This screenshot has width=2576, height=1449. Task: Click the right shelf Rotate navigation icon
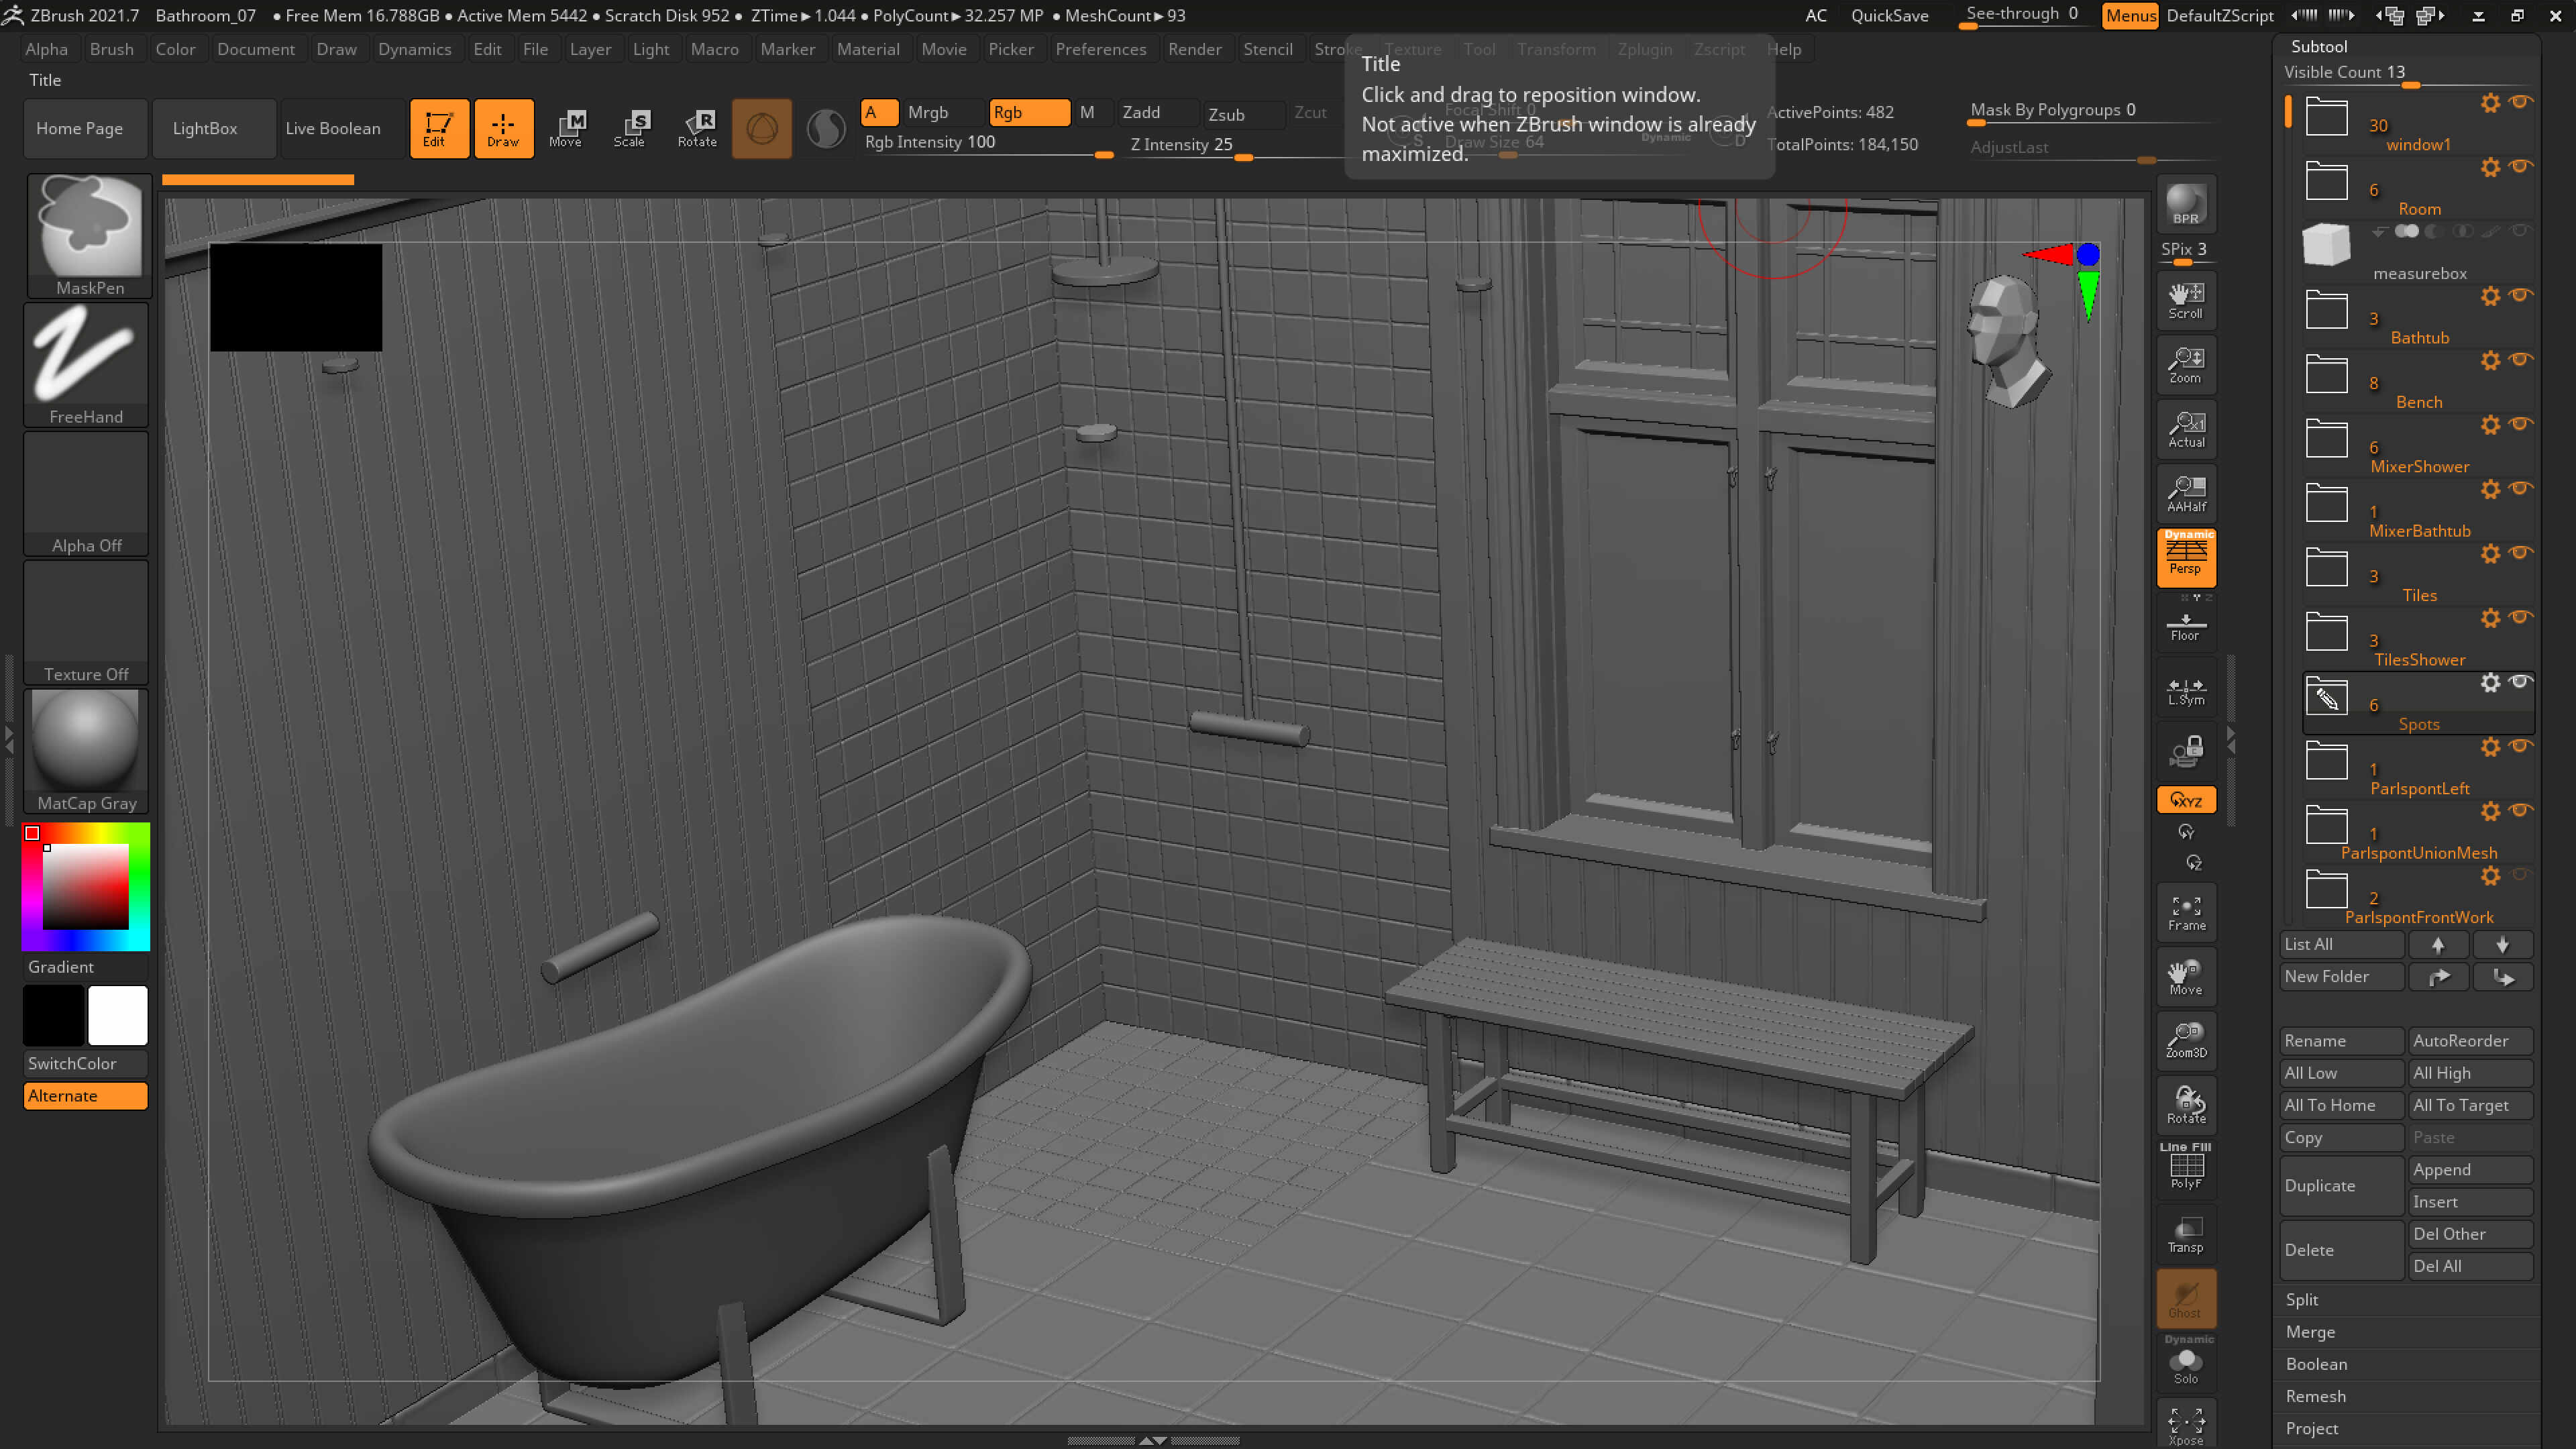[2186, 1105]
